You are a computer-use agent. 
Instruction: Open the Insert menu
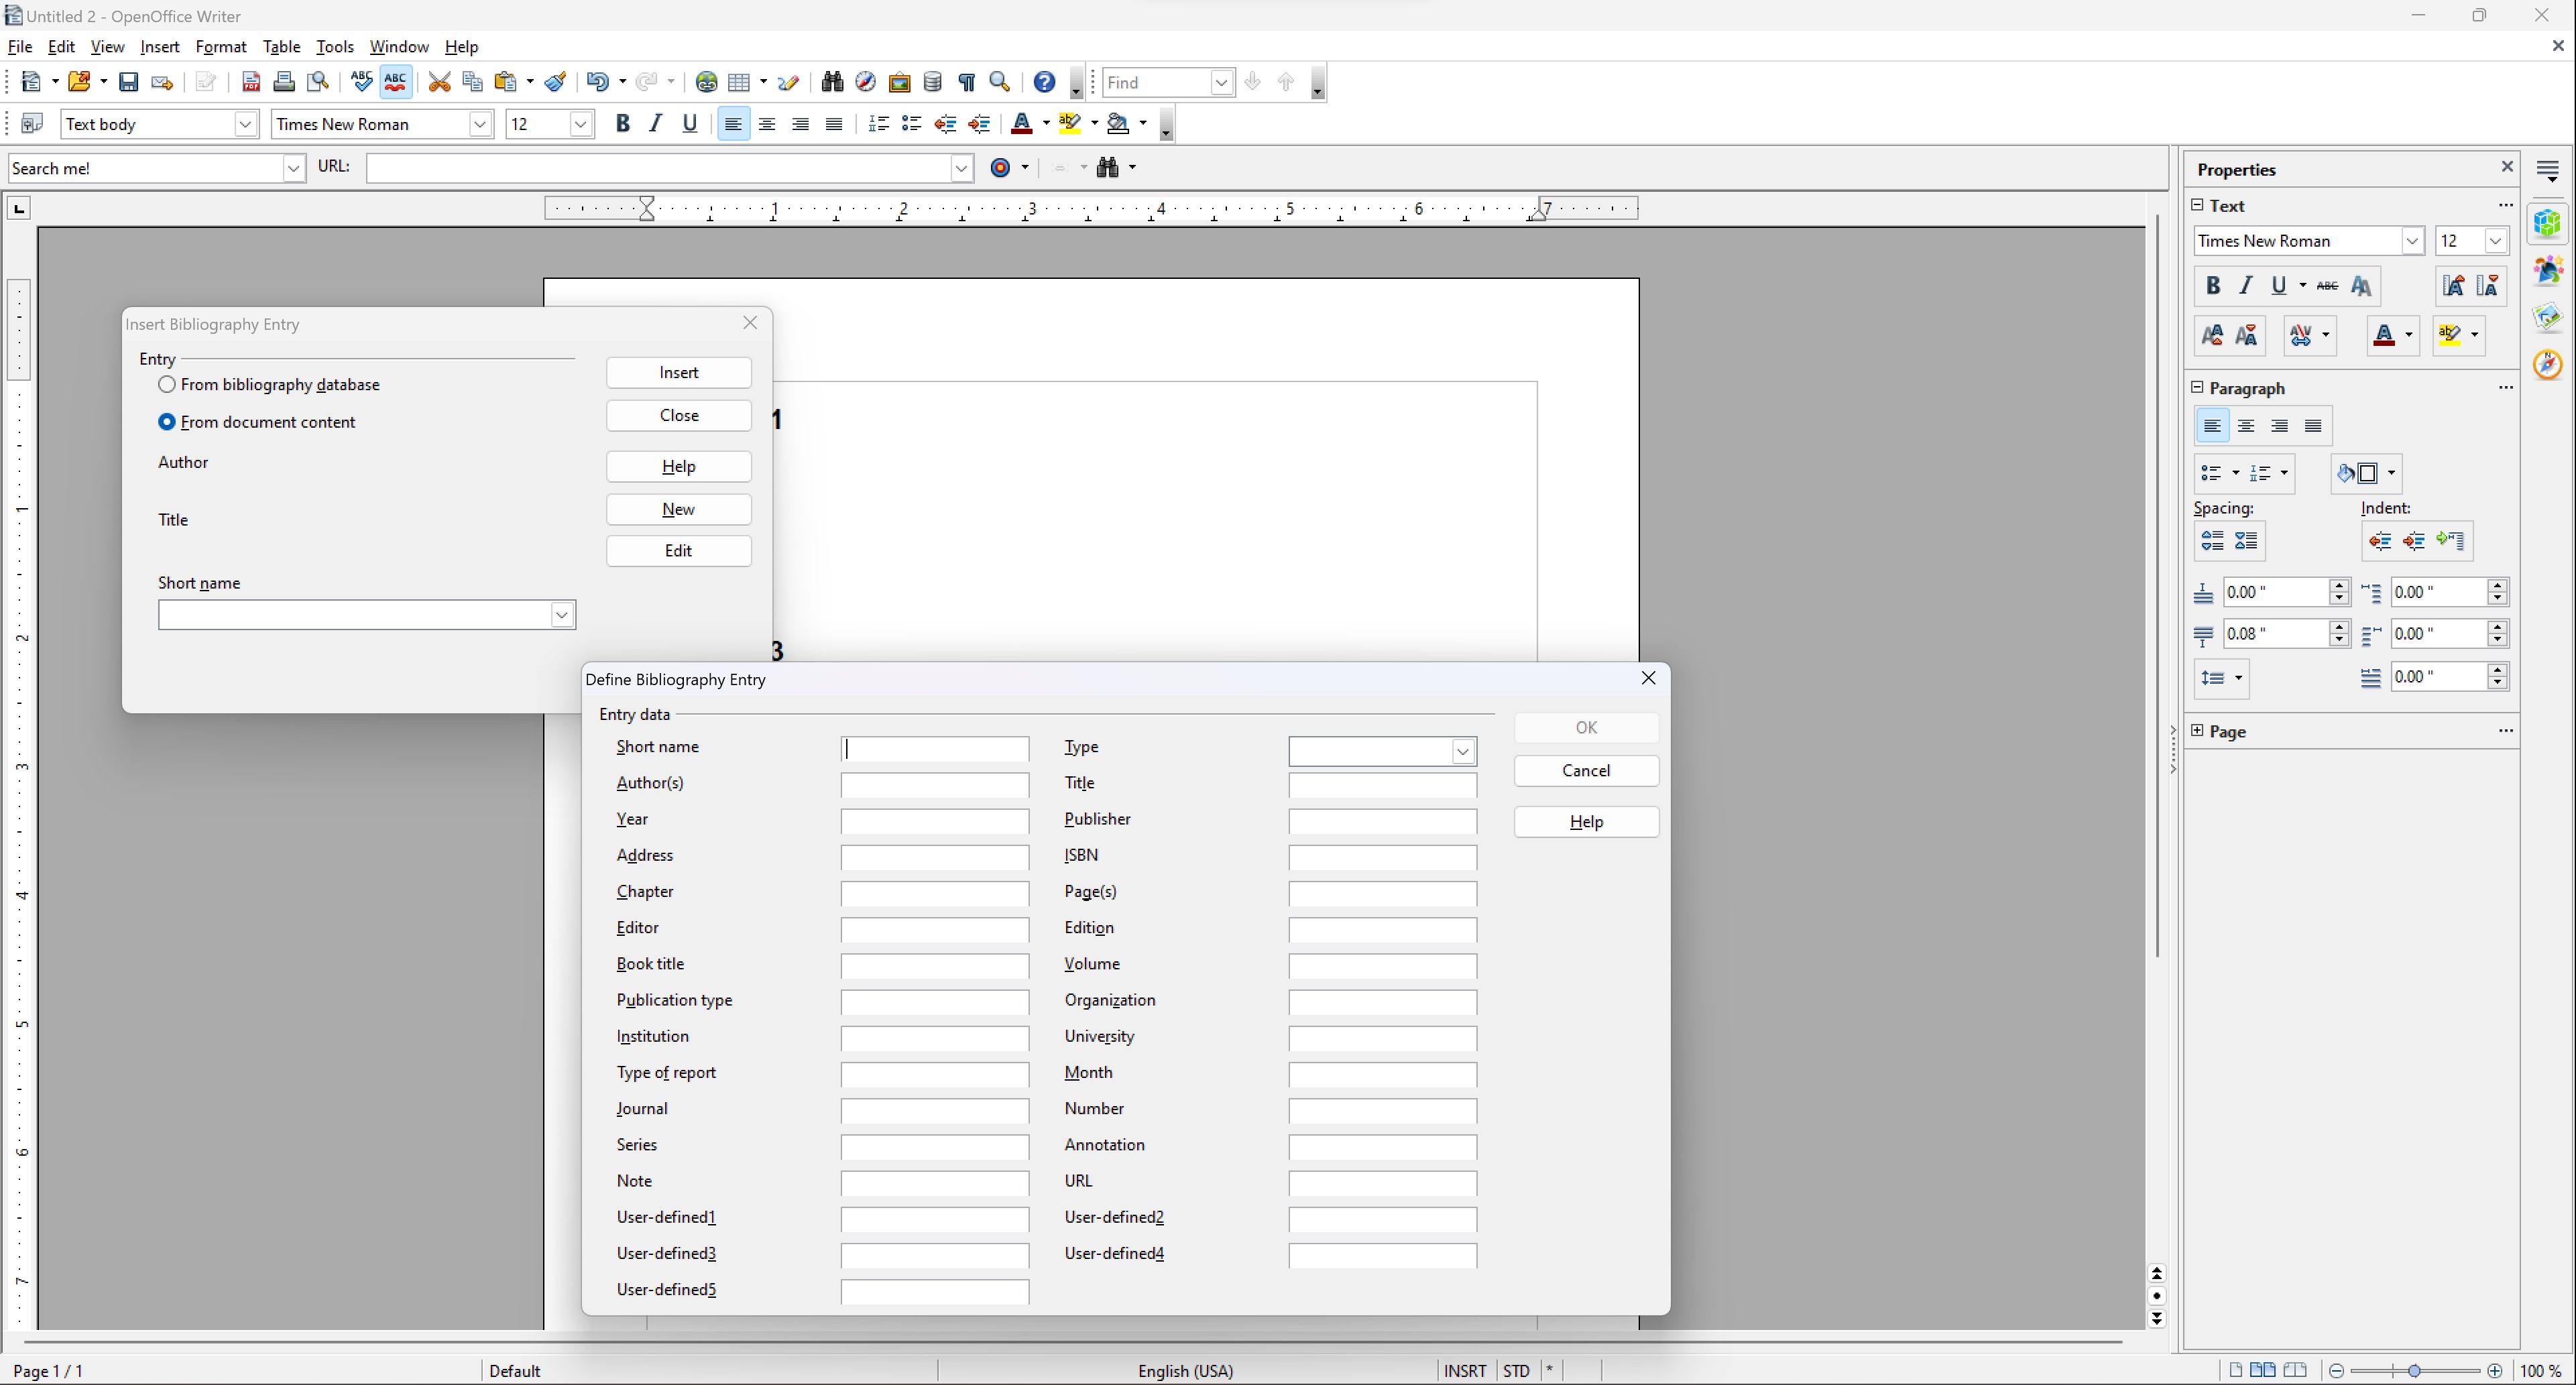tap(159, 46)
